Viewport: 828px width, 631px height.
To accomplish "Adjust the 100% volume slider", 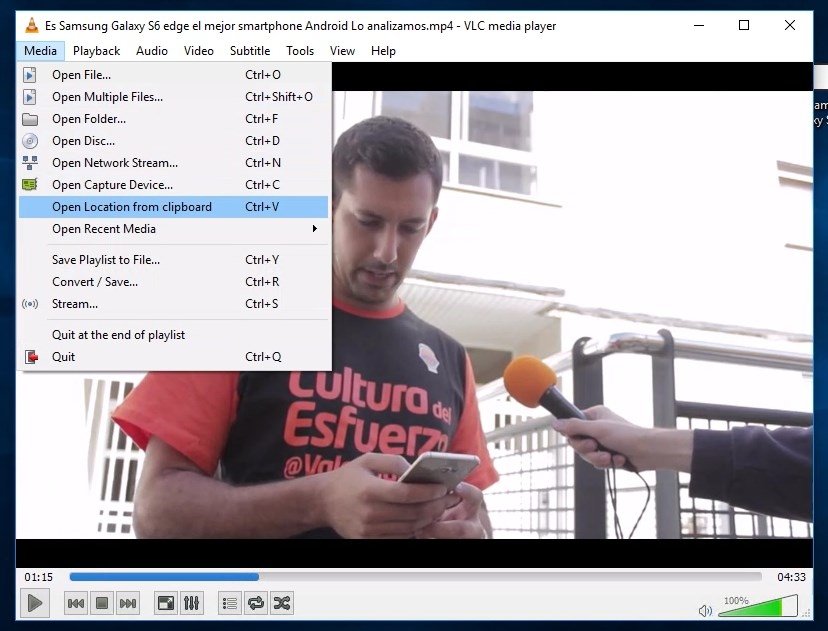I will click(758, 606).
